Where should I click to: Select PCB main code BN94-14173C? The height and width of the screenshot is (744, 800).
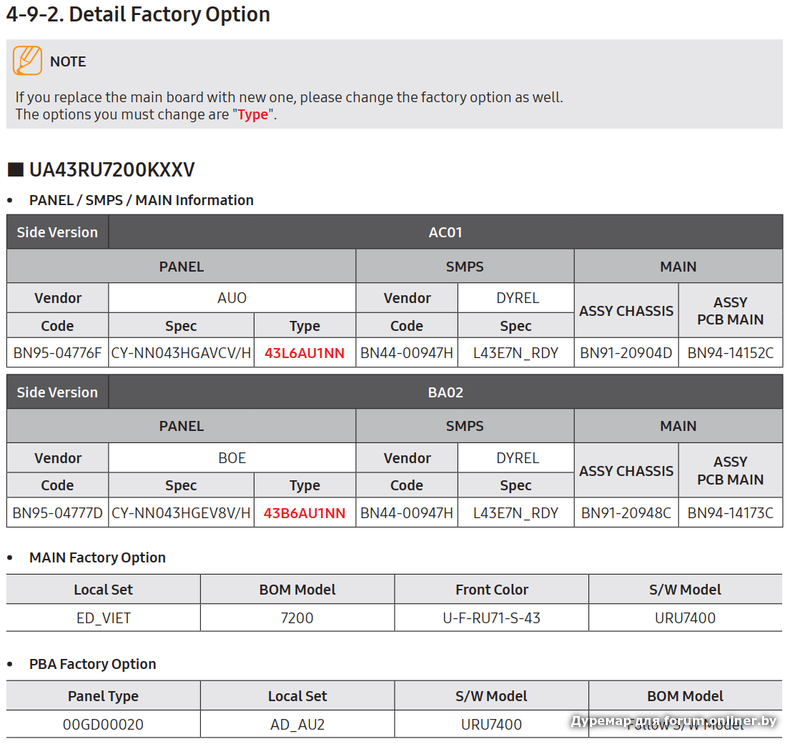[x=731, y=513]
